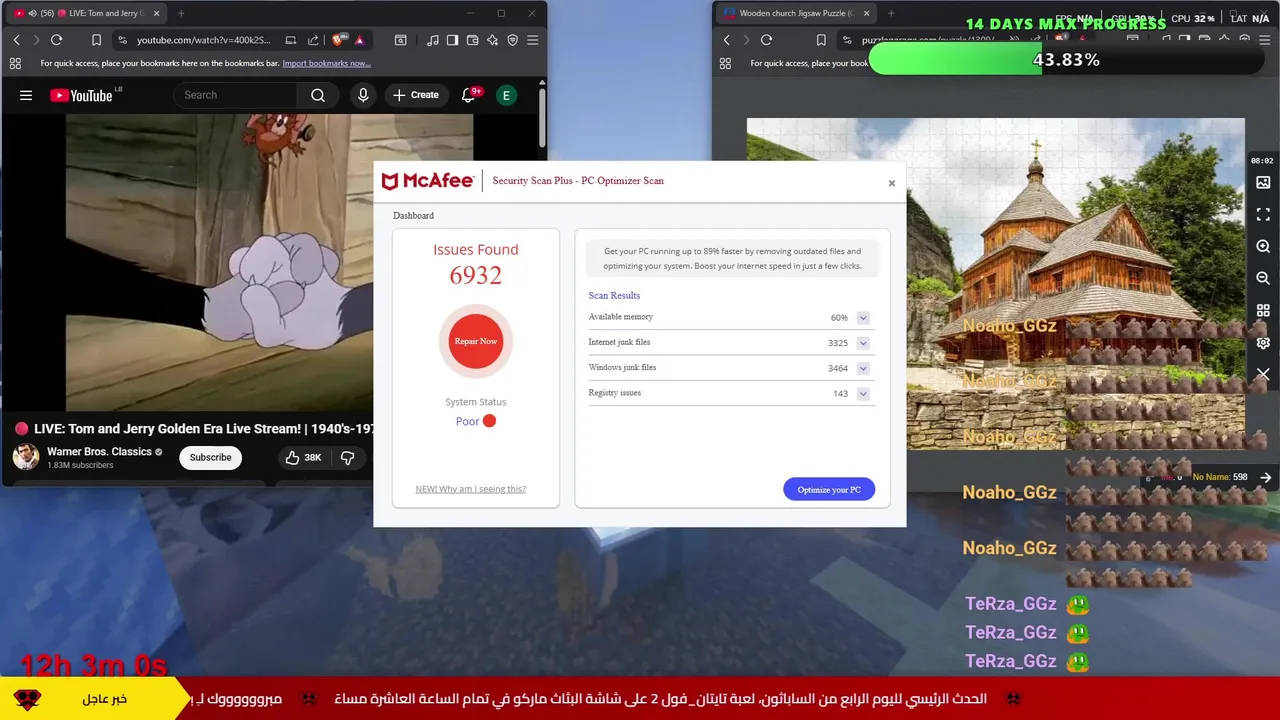This screenshot has height=720, width=1280.
Task: Open YouTube notifications bell
Action: point(468,95)
